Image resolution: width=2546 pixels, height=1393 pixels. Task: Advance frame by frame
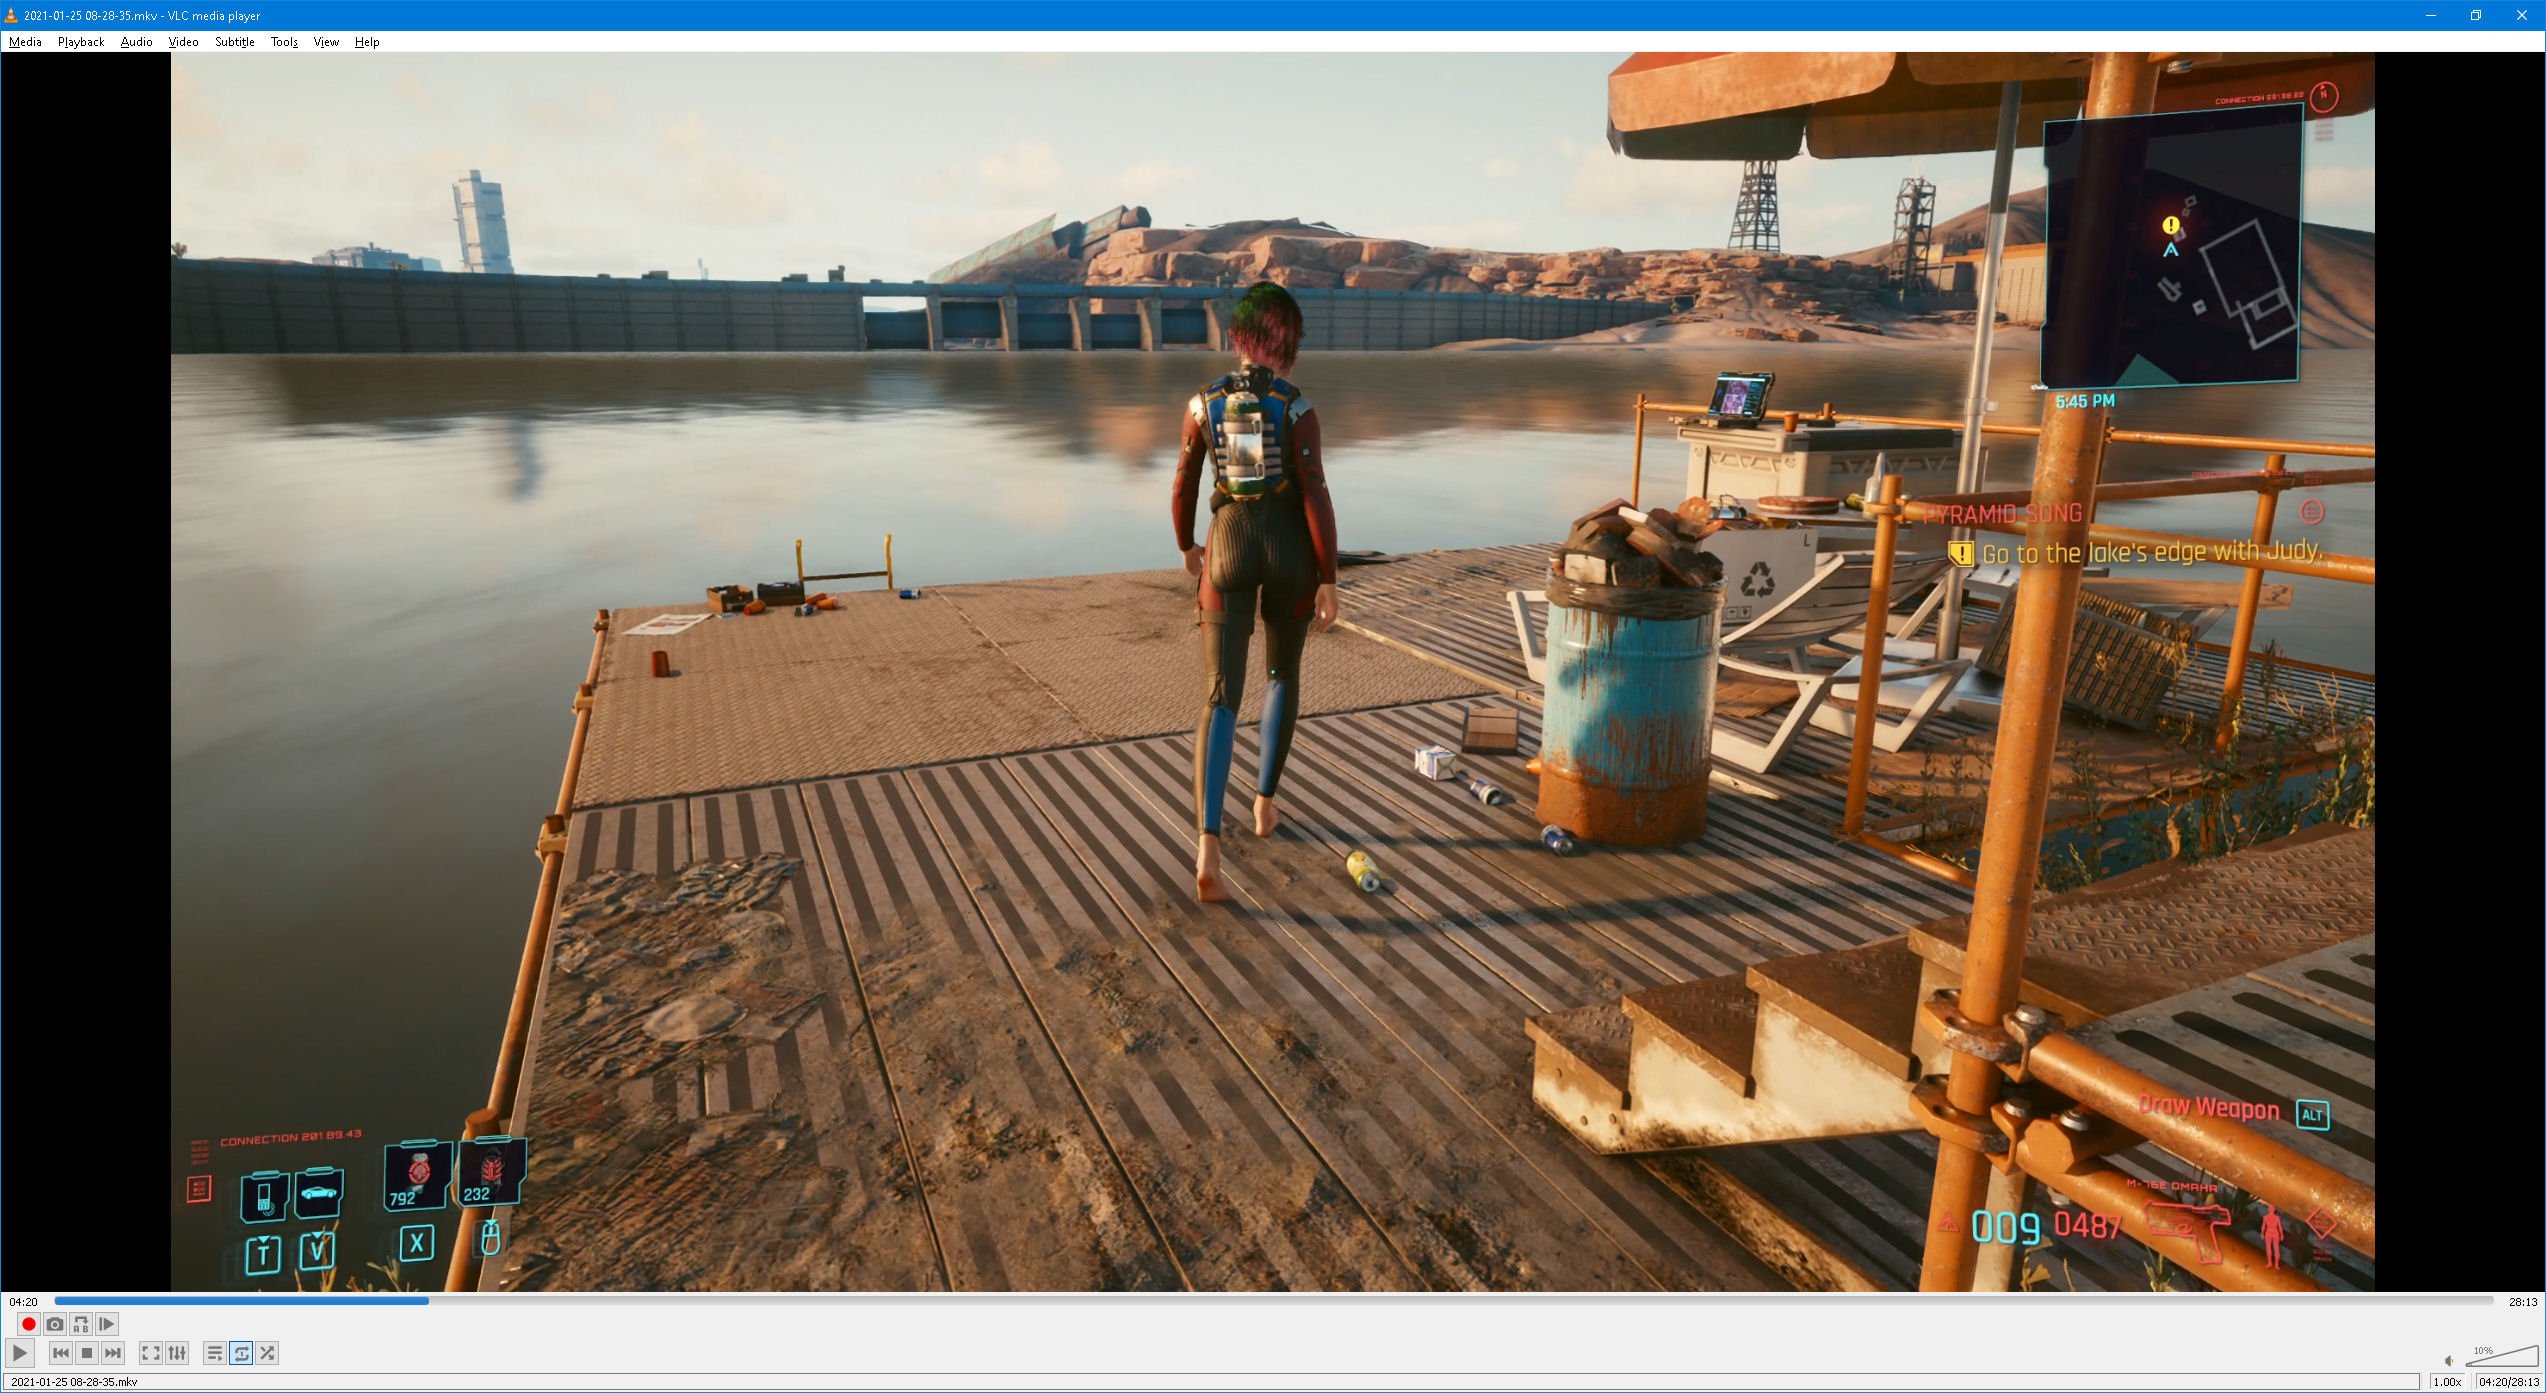pyautogui.click(x=107, y=1324)
